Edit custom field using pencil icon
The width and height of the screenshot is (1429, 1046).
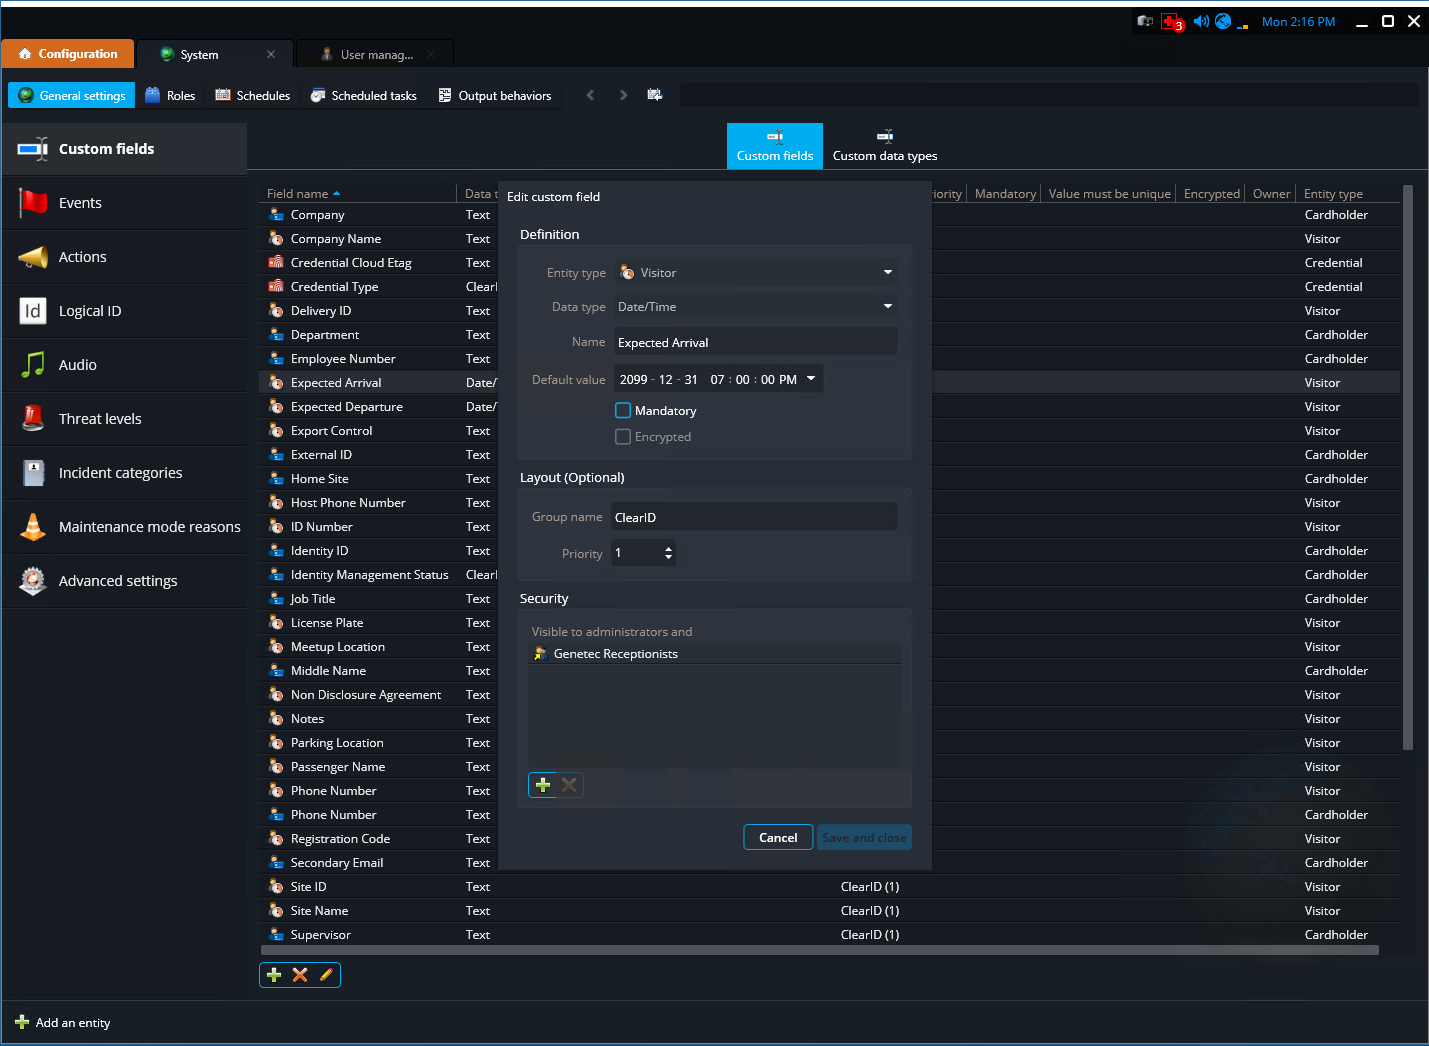(324, 974)
